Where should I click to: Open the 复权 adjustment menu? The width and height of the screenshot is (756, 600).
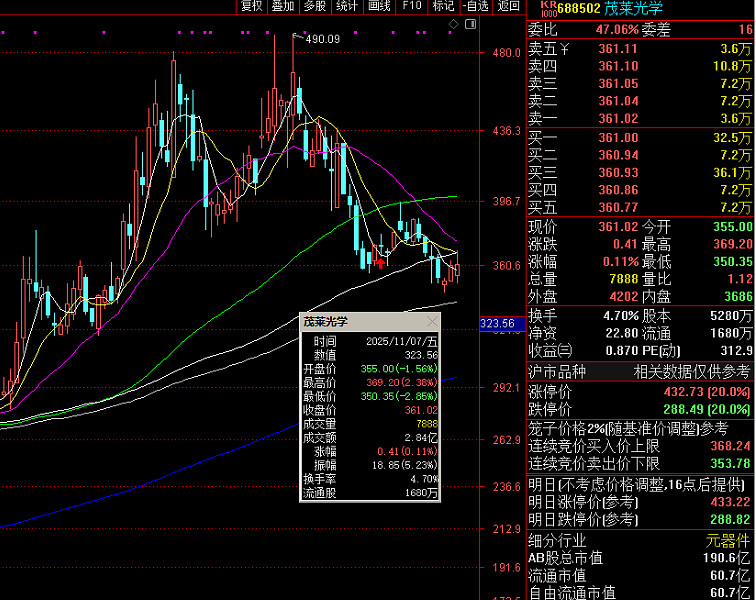point(252,6)
